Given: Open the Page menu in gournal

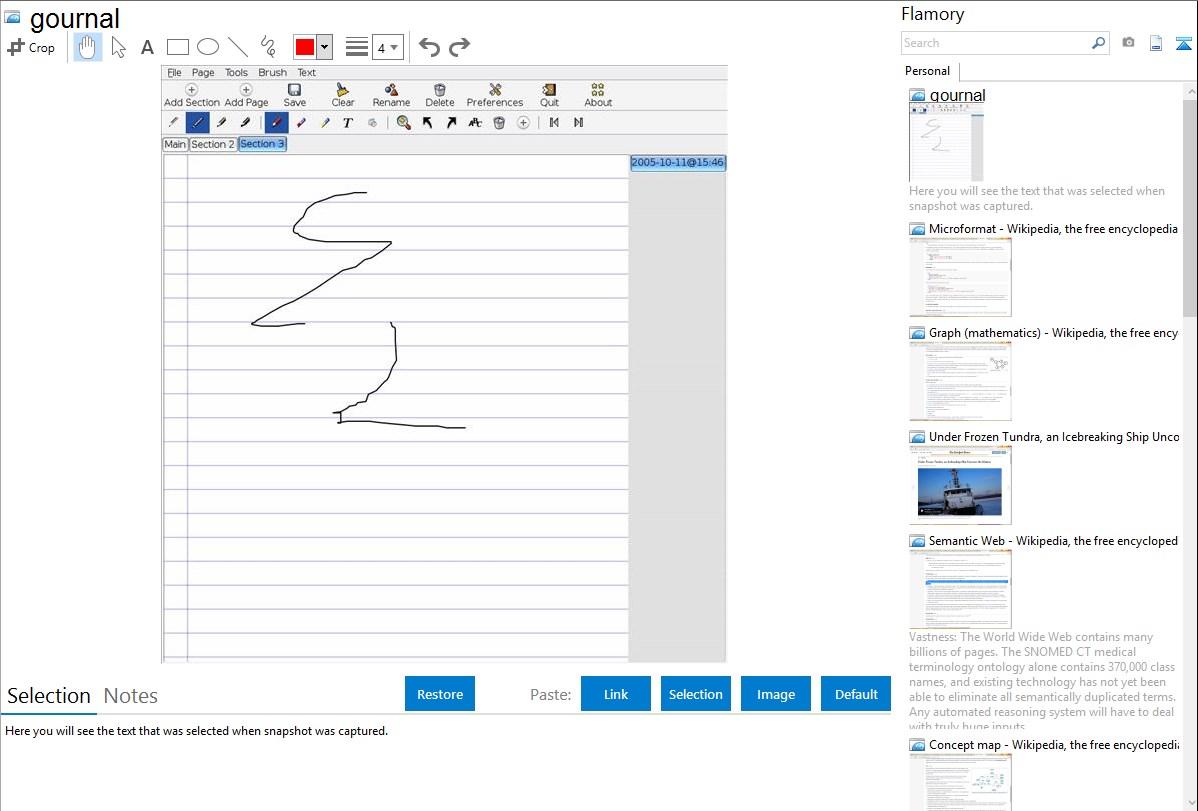Looking at the screenshot, I should 202,73.
